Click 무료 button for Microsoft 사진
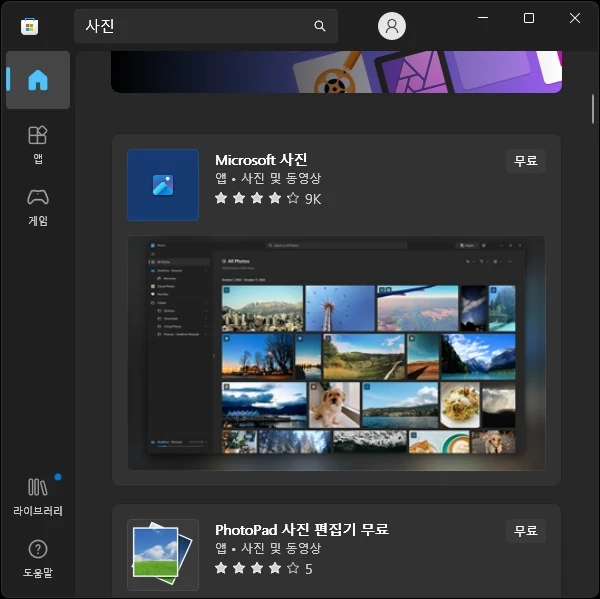This screenshot has height=599, width=600. (x=526, y=160)
